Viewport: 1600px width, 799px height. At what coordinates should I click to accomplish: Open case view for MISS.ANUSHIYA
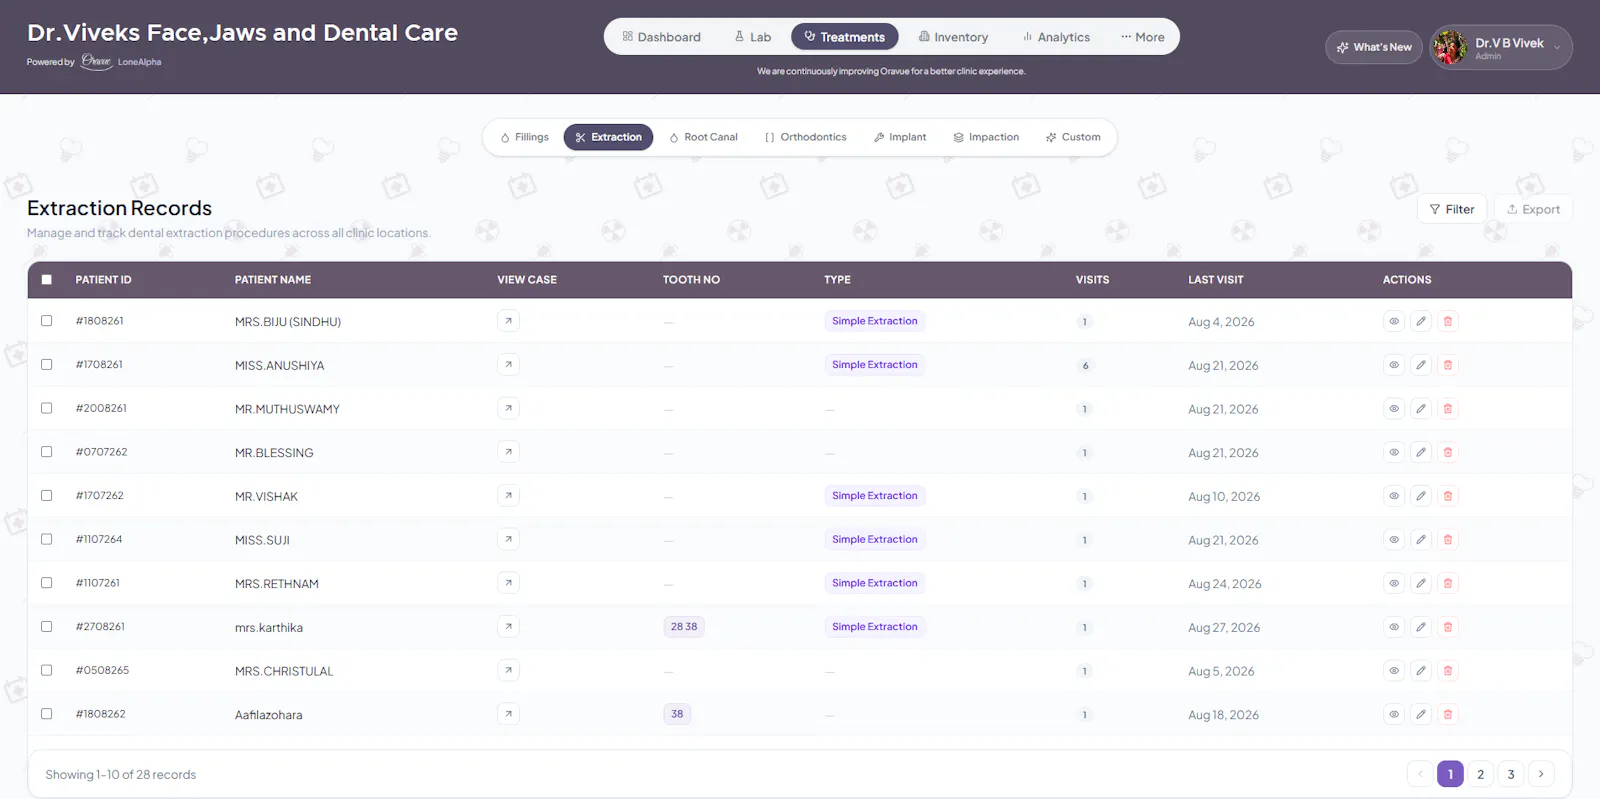[x=508, y=365]
